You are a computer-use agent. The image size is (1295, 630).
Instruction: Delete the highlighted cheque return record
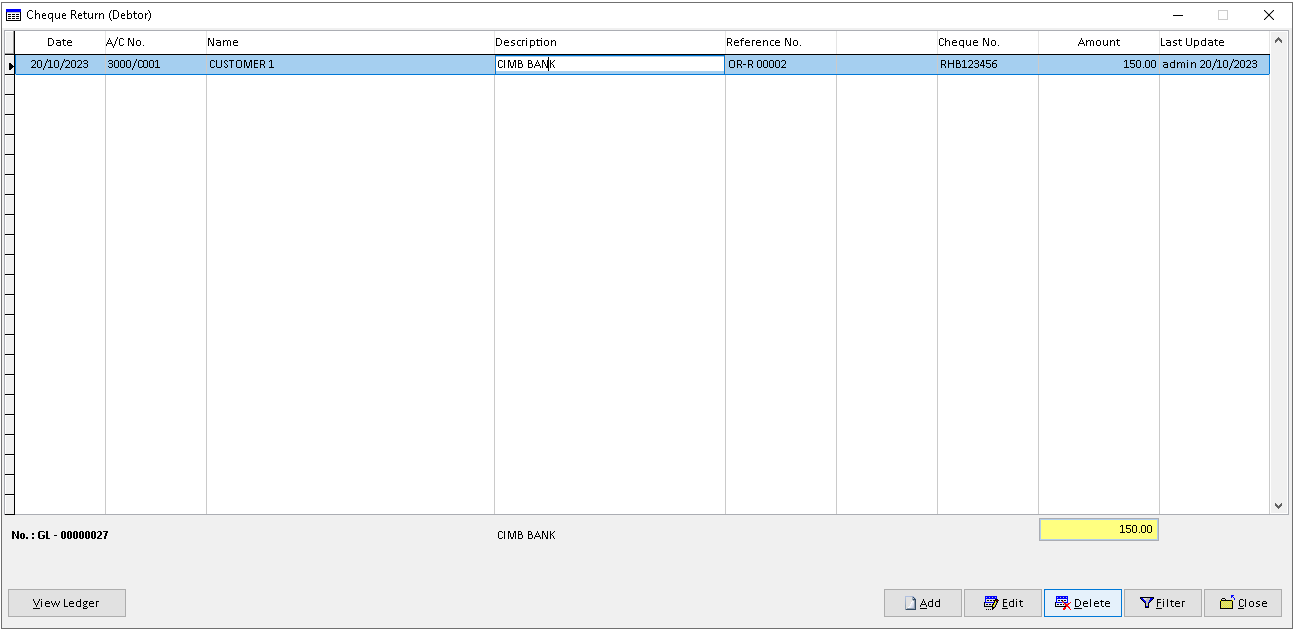(x=1083, y=603)
